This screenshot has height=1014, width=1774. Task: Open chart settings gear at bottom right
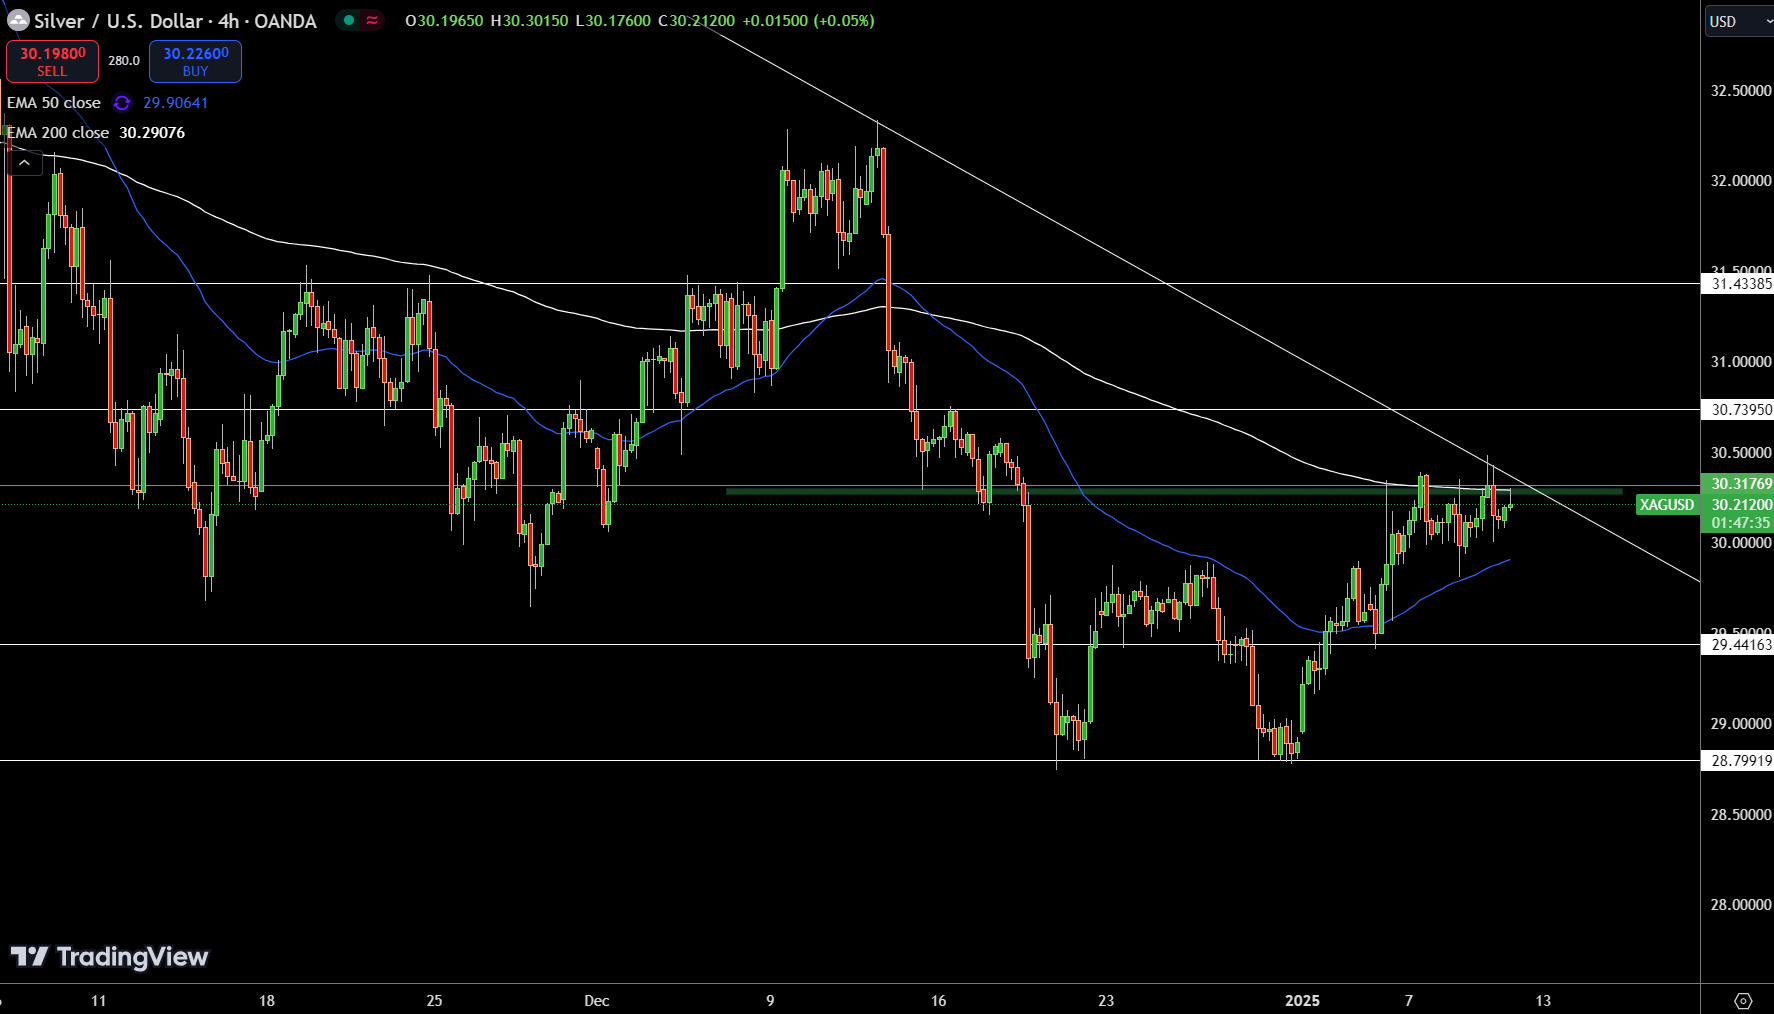click(1743, 1000)
